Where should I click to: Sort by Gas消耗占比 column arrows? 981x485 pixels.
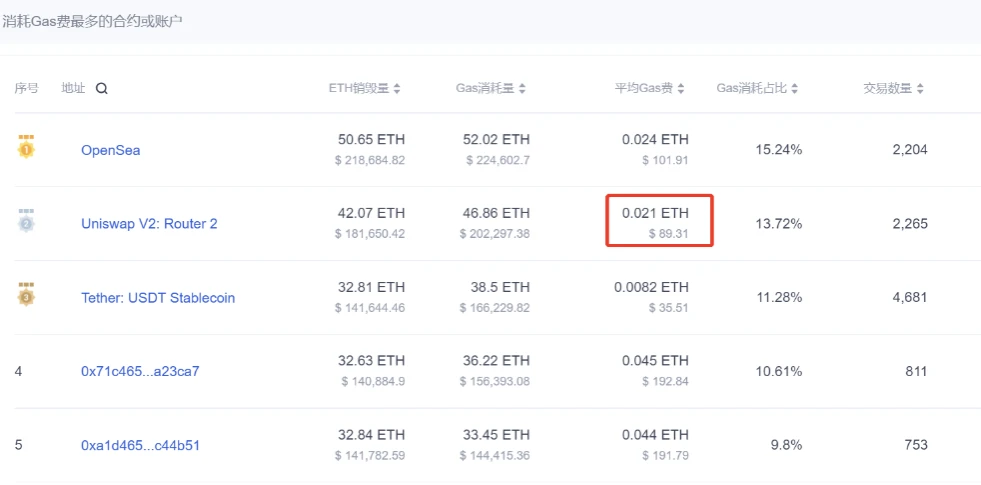[794, 89]
